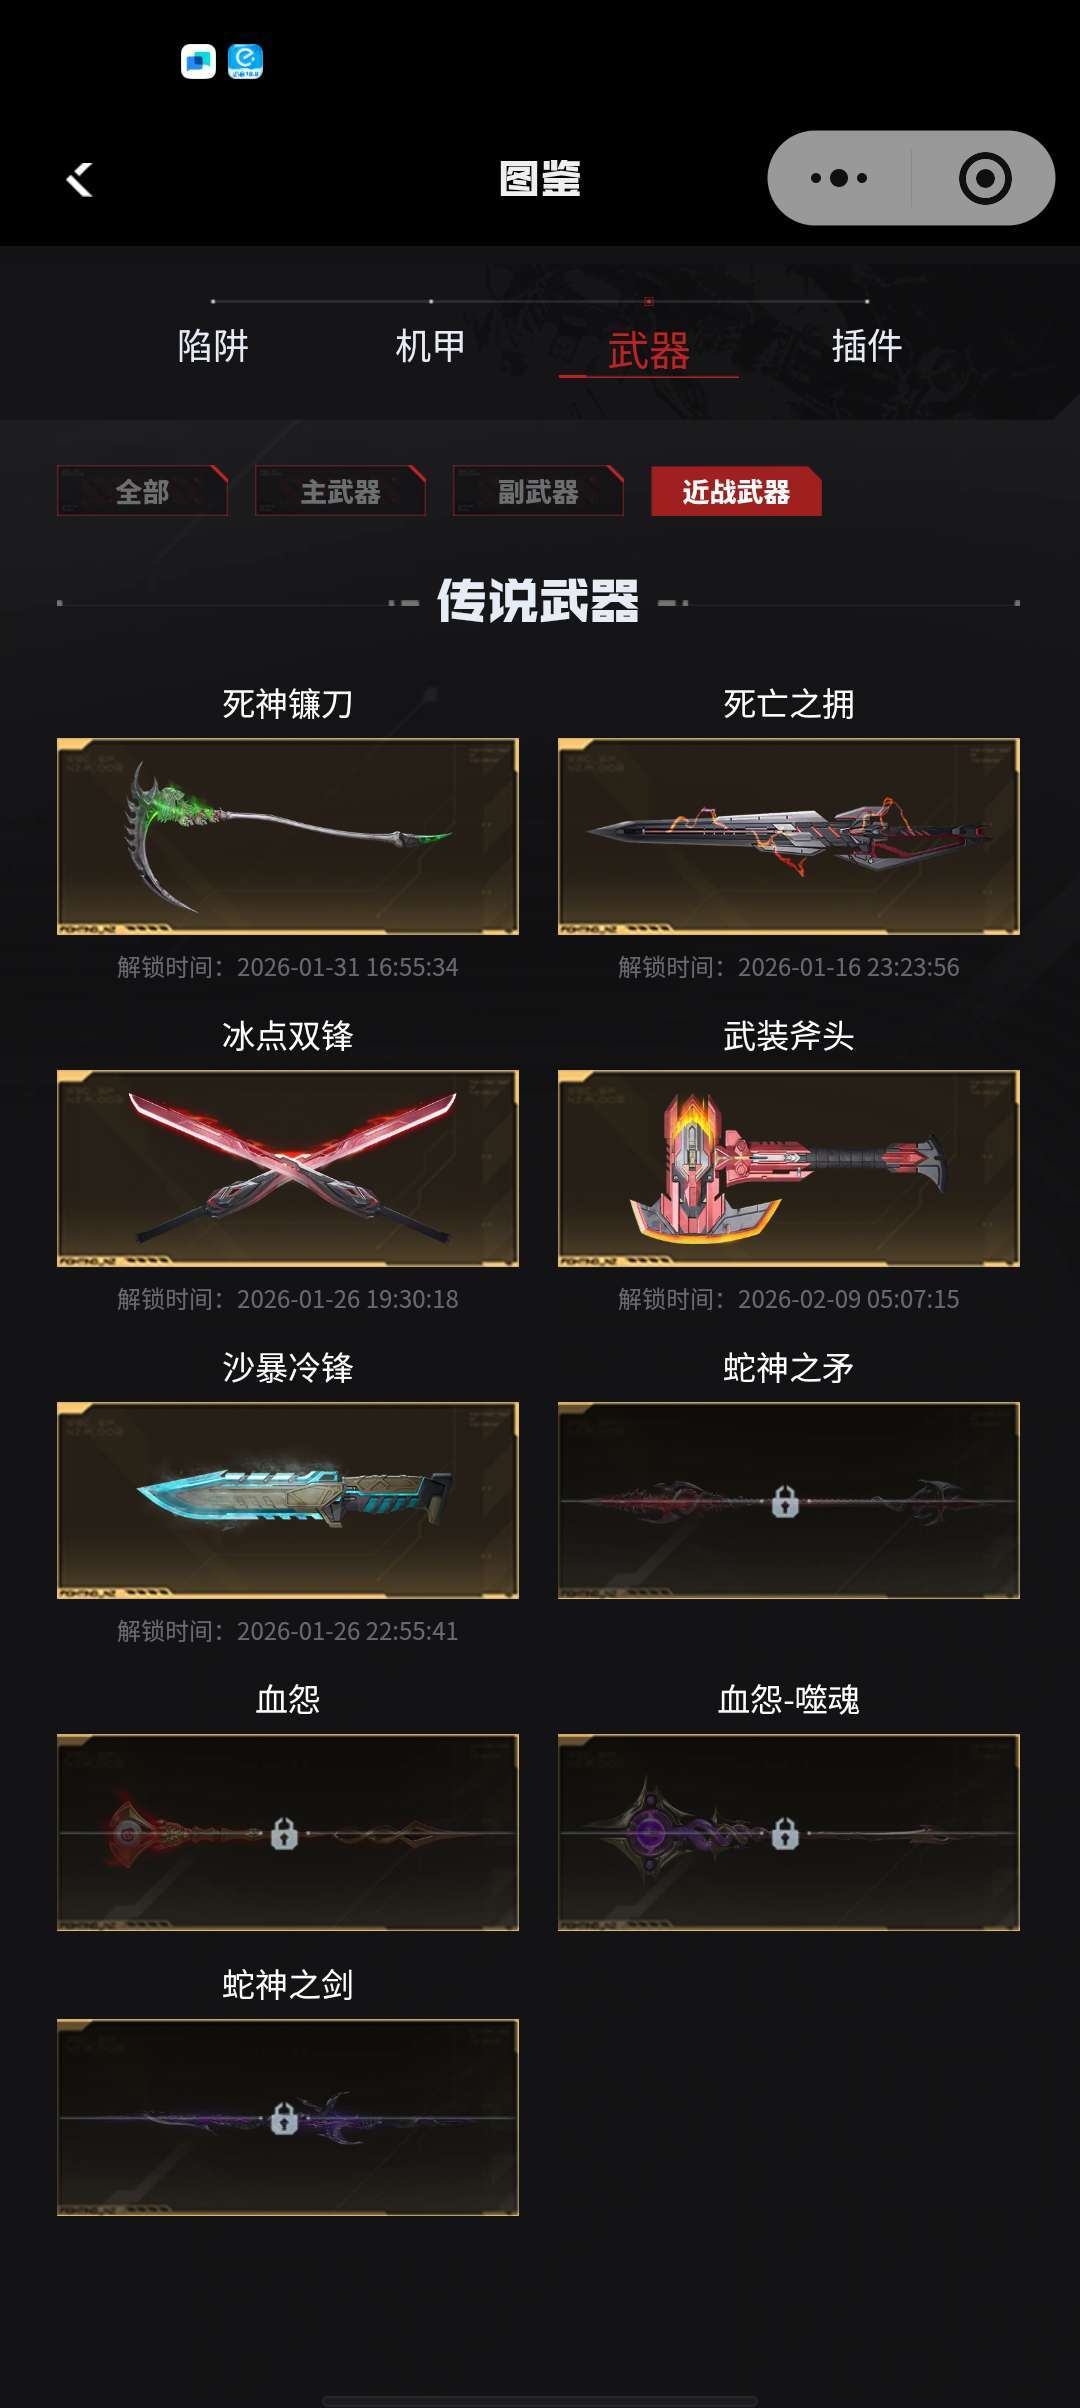Filter by 副武器
Viewport: 1080px width, 2408px height.
pyautogui.click(x=538, y=491)
